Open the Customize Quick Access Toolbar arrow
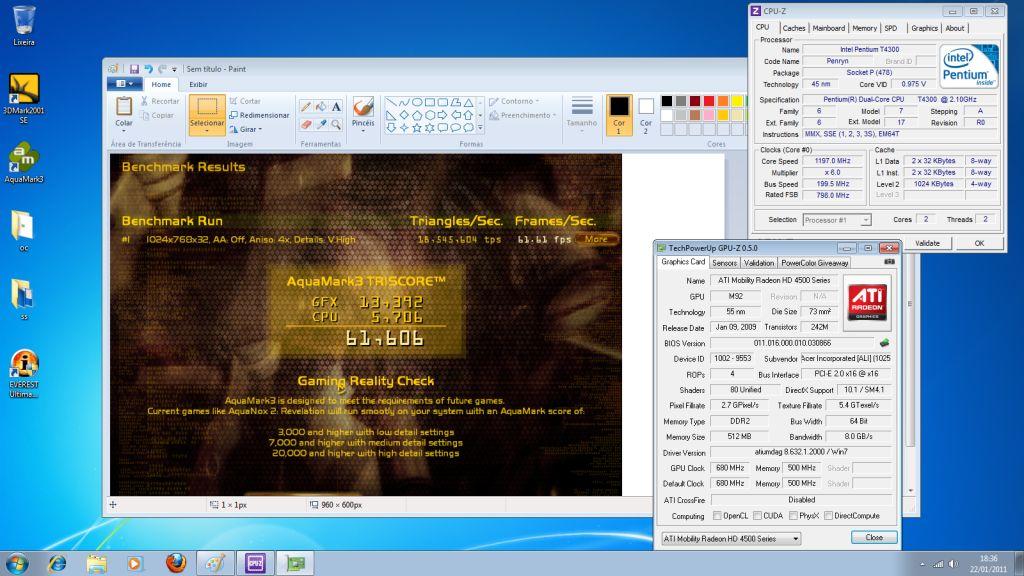Screen dimensions: 1024x576 [174, 69]
